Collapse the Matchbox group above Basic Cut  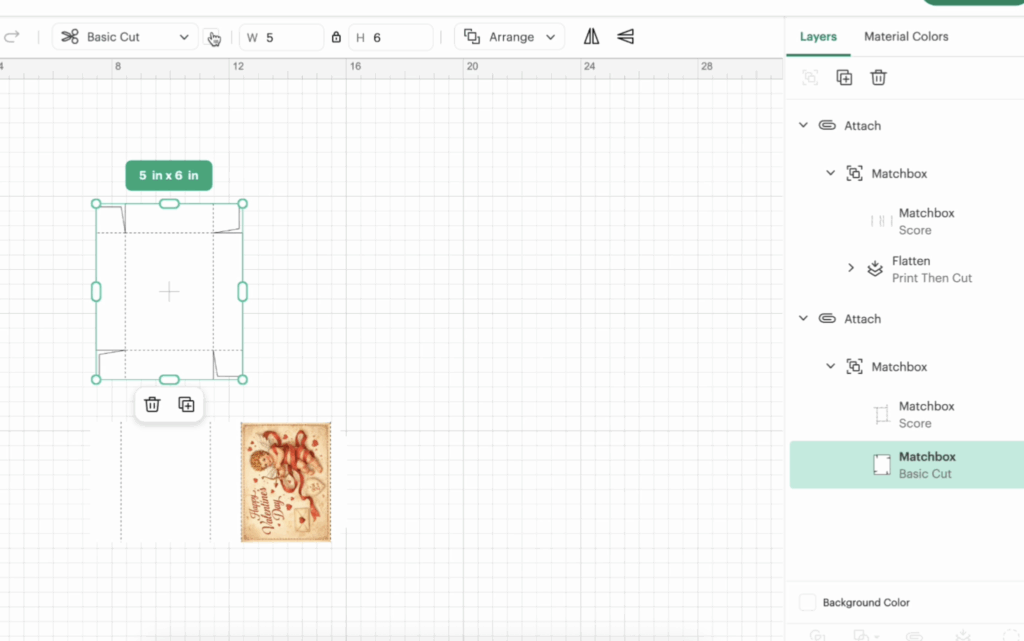click(830, 367)
